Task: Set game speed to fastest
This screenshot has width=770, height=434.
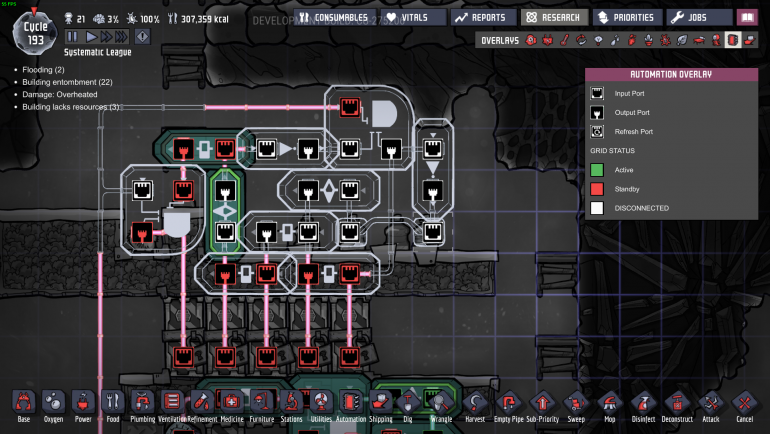Action: pyautogui.click(x=121, y=36)
